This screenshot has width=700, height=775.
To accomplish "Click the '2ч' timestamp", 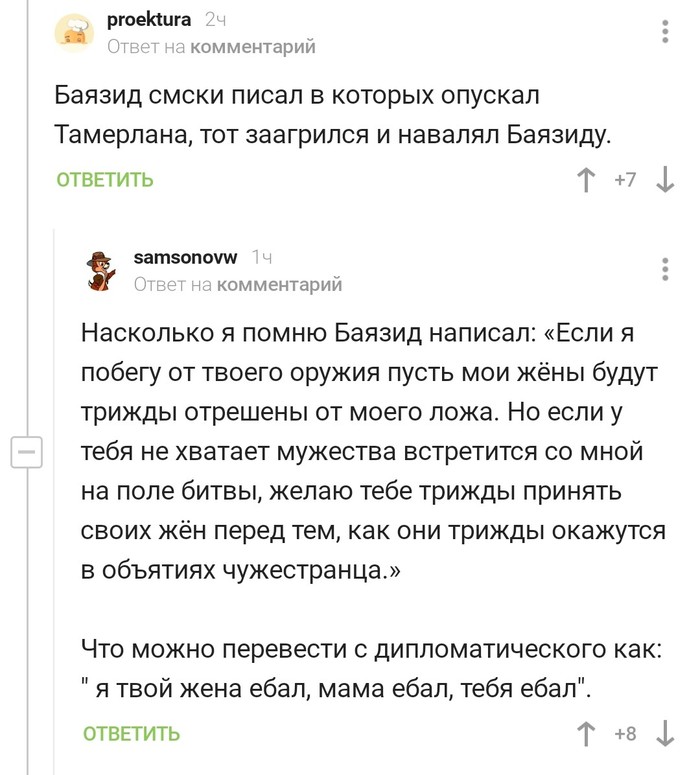I will tap(215, 19).
